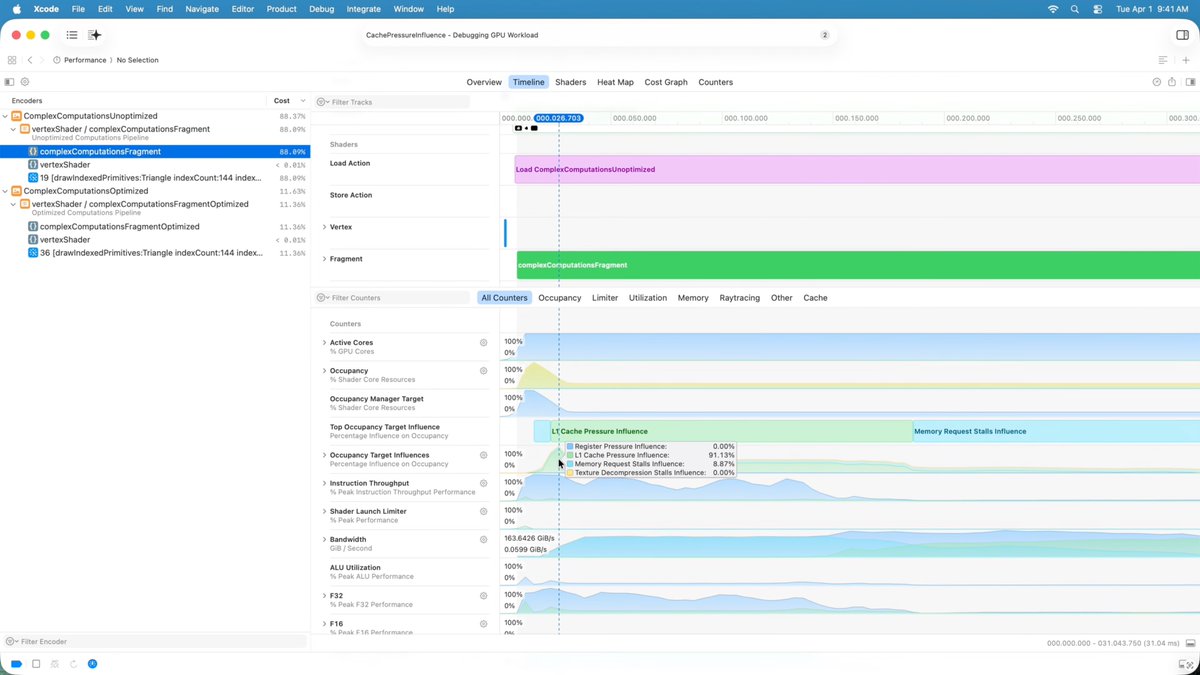The width and height of the screenshot is (1200, 675).
Task: Select the Limiter counter filter
Action: [x=605, y=298]
